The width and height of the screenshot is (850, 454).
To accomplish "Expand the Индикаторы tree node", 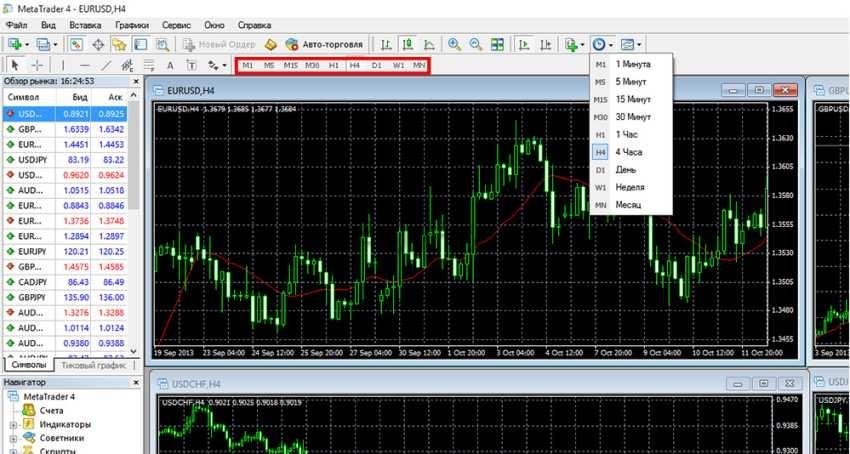I will click(13, 424).
